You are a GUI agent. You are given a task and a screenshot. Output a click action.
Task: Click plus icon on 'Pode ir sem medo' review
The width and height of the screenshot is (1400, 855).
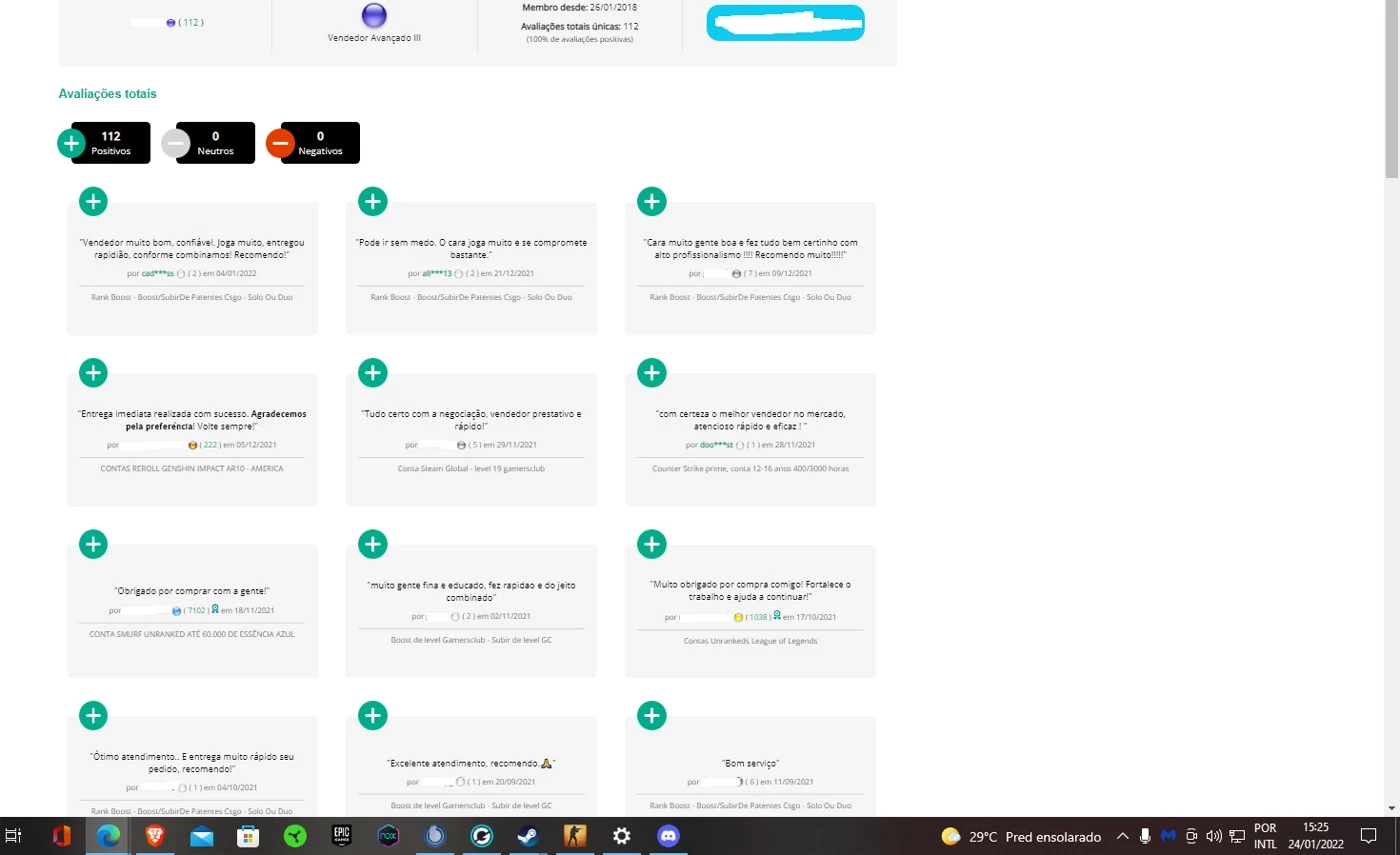[x=372, y=201]
